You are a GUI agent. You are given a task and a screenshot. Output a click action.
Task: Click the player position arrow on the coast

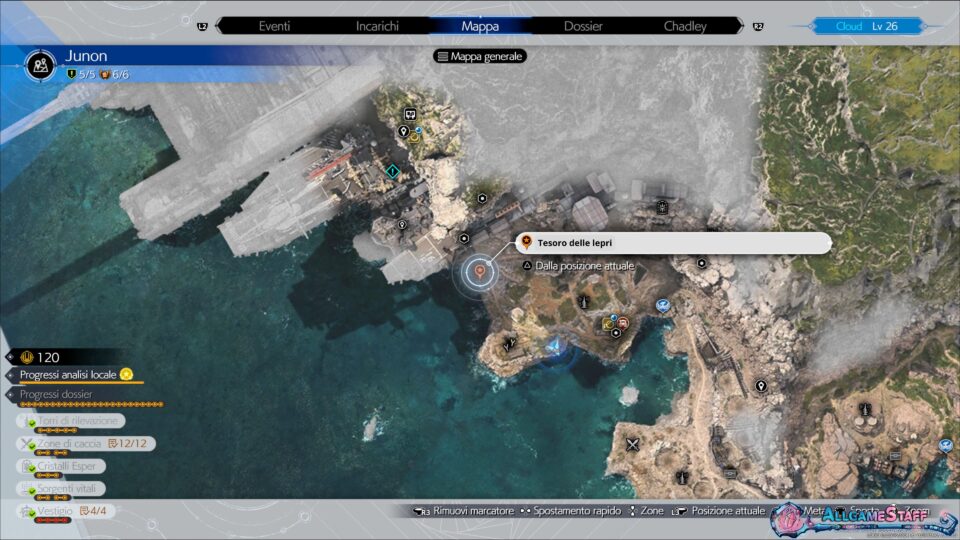pyautogui.click(x=556, y=347)
